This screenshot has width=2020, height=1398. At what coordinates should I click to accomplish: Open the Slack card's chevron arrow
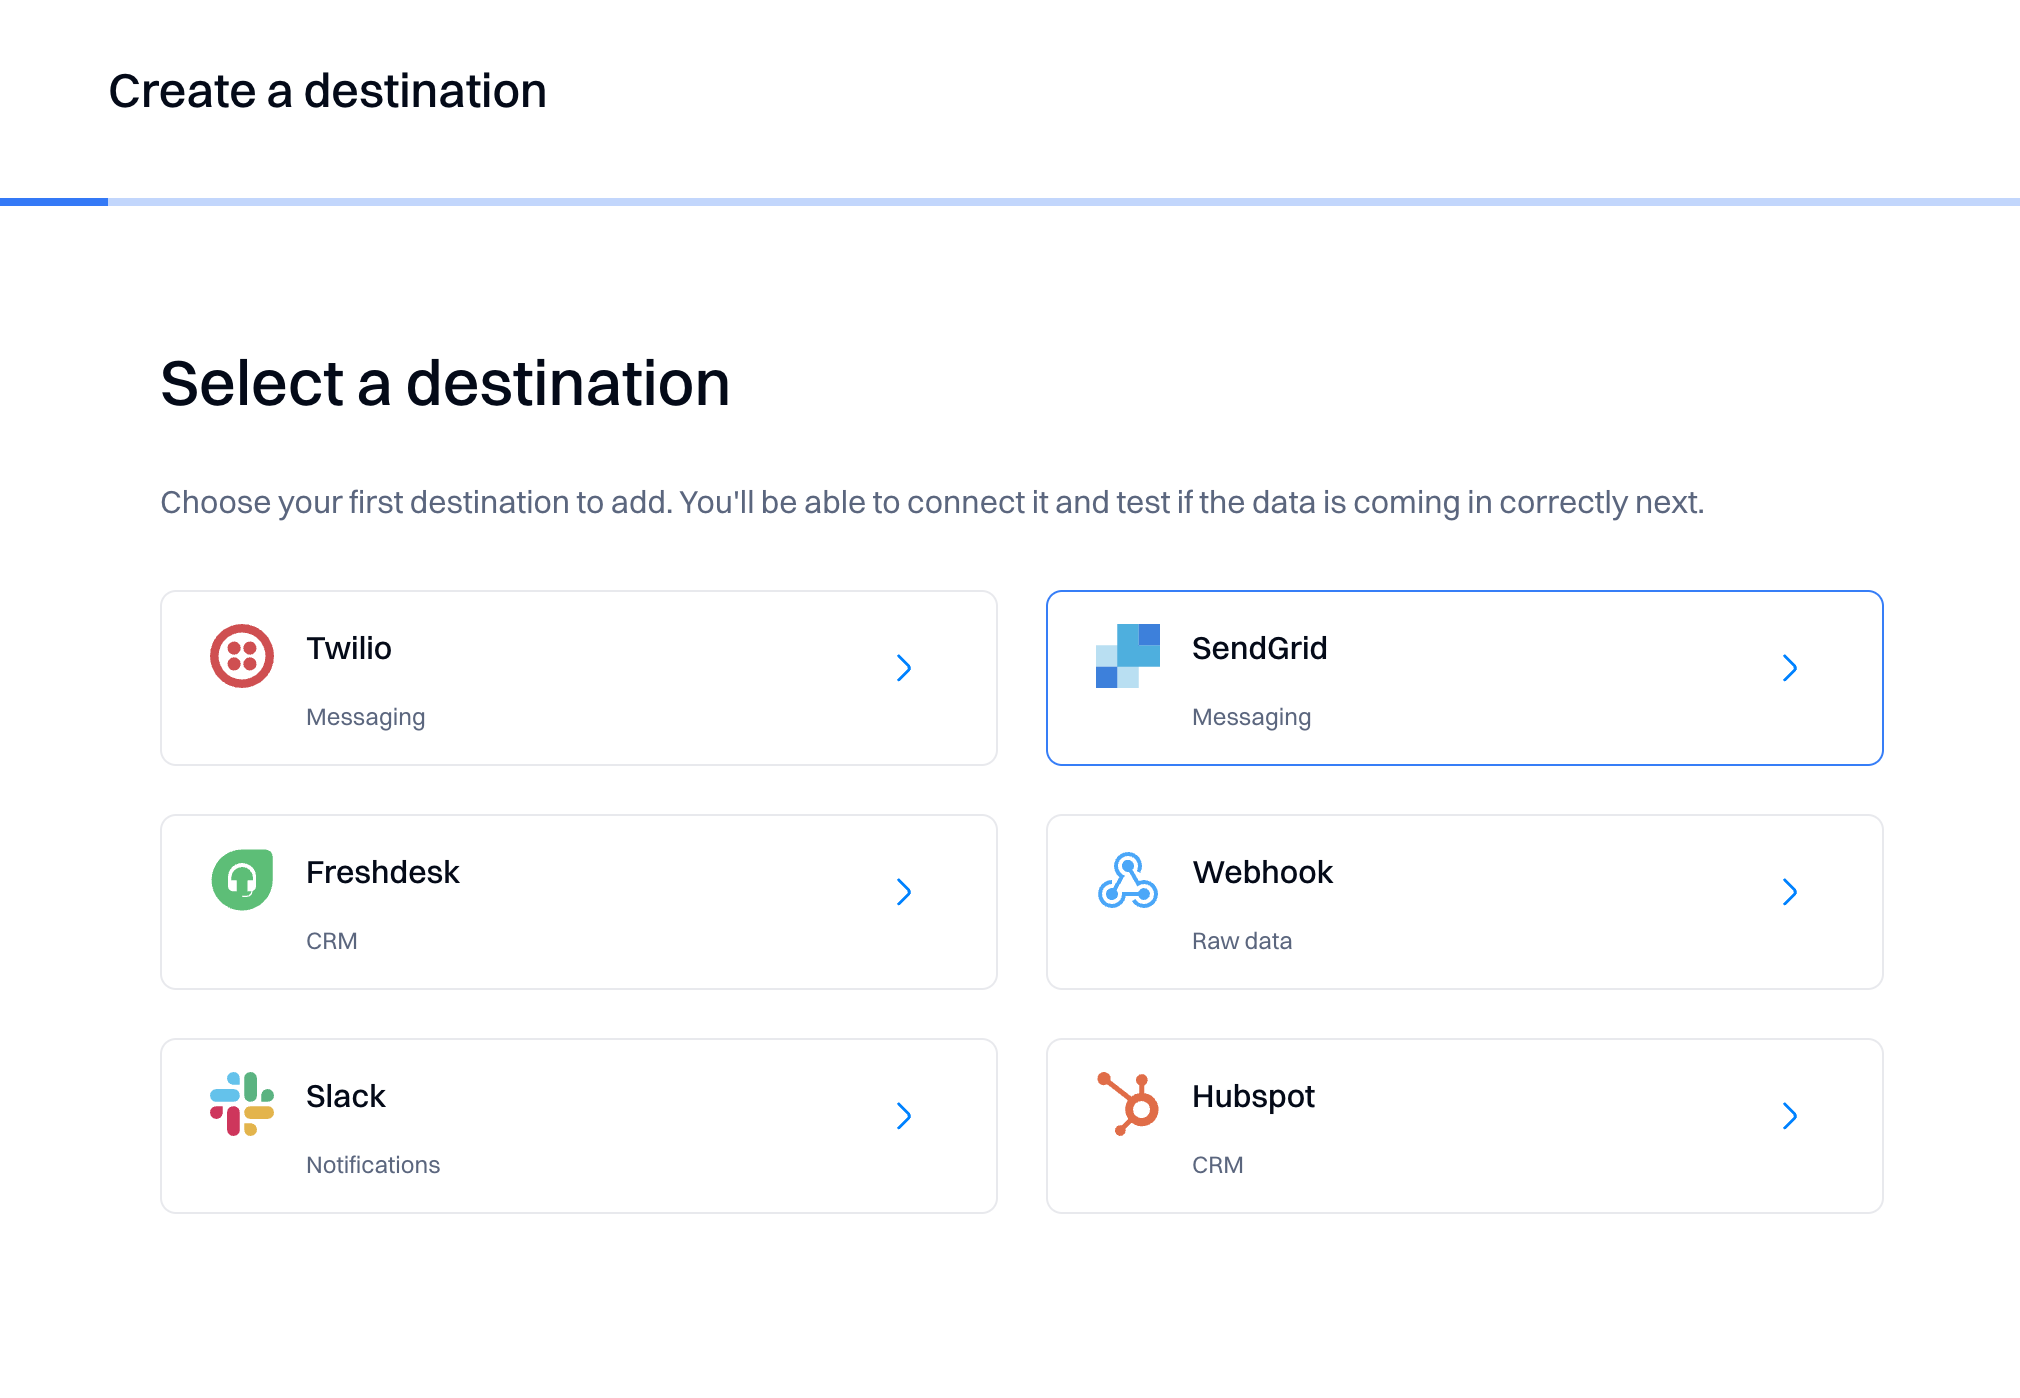pos(903,1116)
